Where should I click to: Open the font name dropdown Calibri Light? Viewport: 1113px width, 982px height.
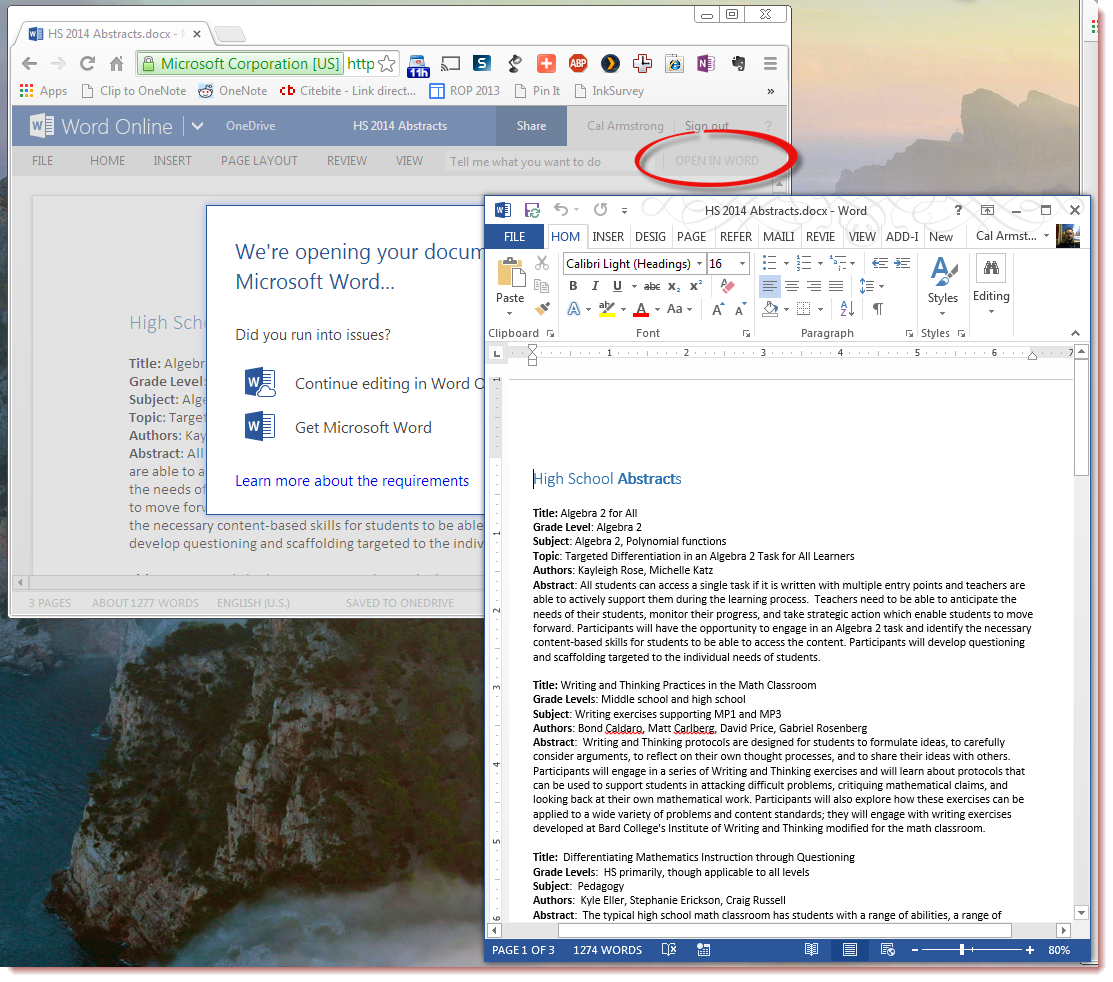click(699, 263)
